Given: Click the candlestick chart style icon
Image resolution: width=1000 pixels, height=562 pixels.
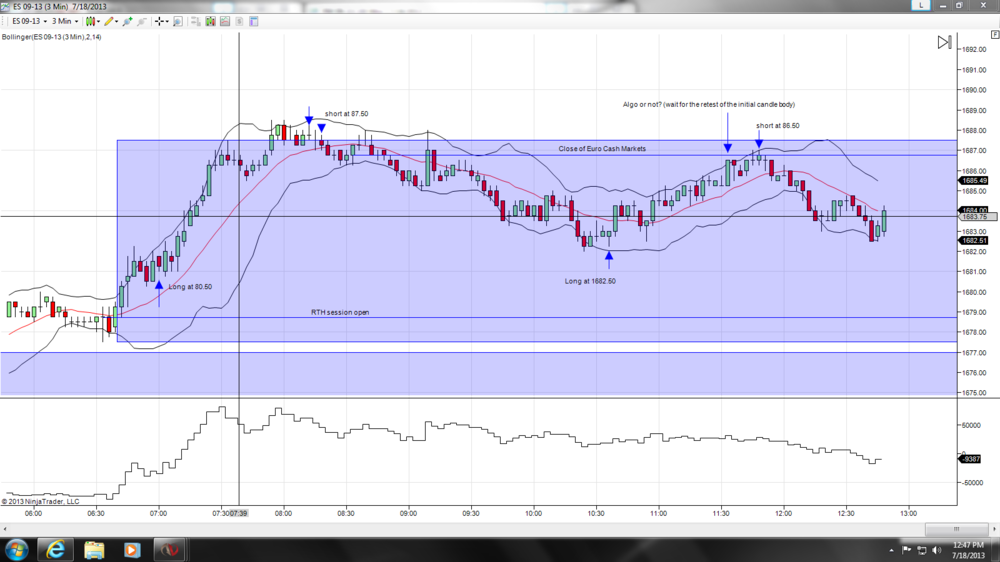Looking at the screenshot, I should pos(90,21).
